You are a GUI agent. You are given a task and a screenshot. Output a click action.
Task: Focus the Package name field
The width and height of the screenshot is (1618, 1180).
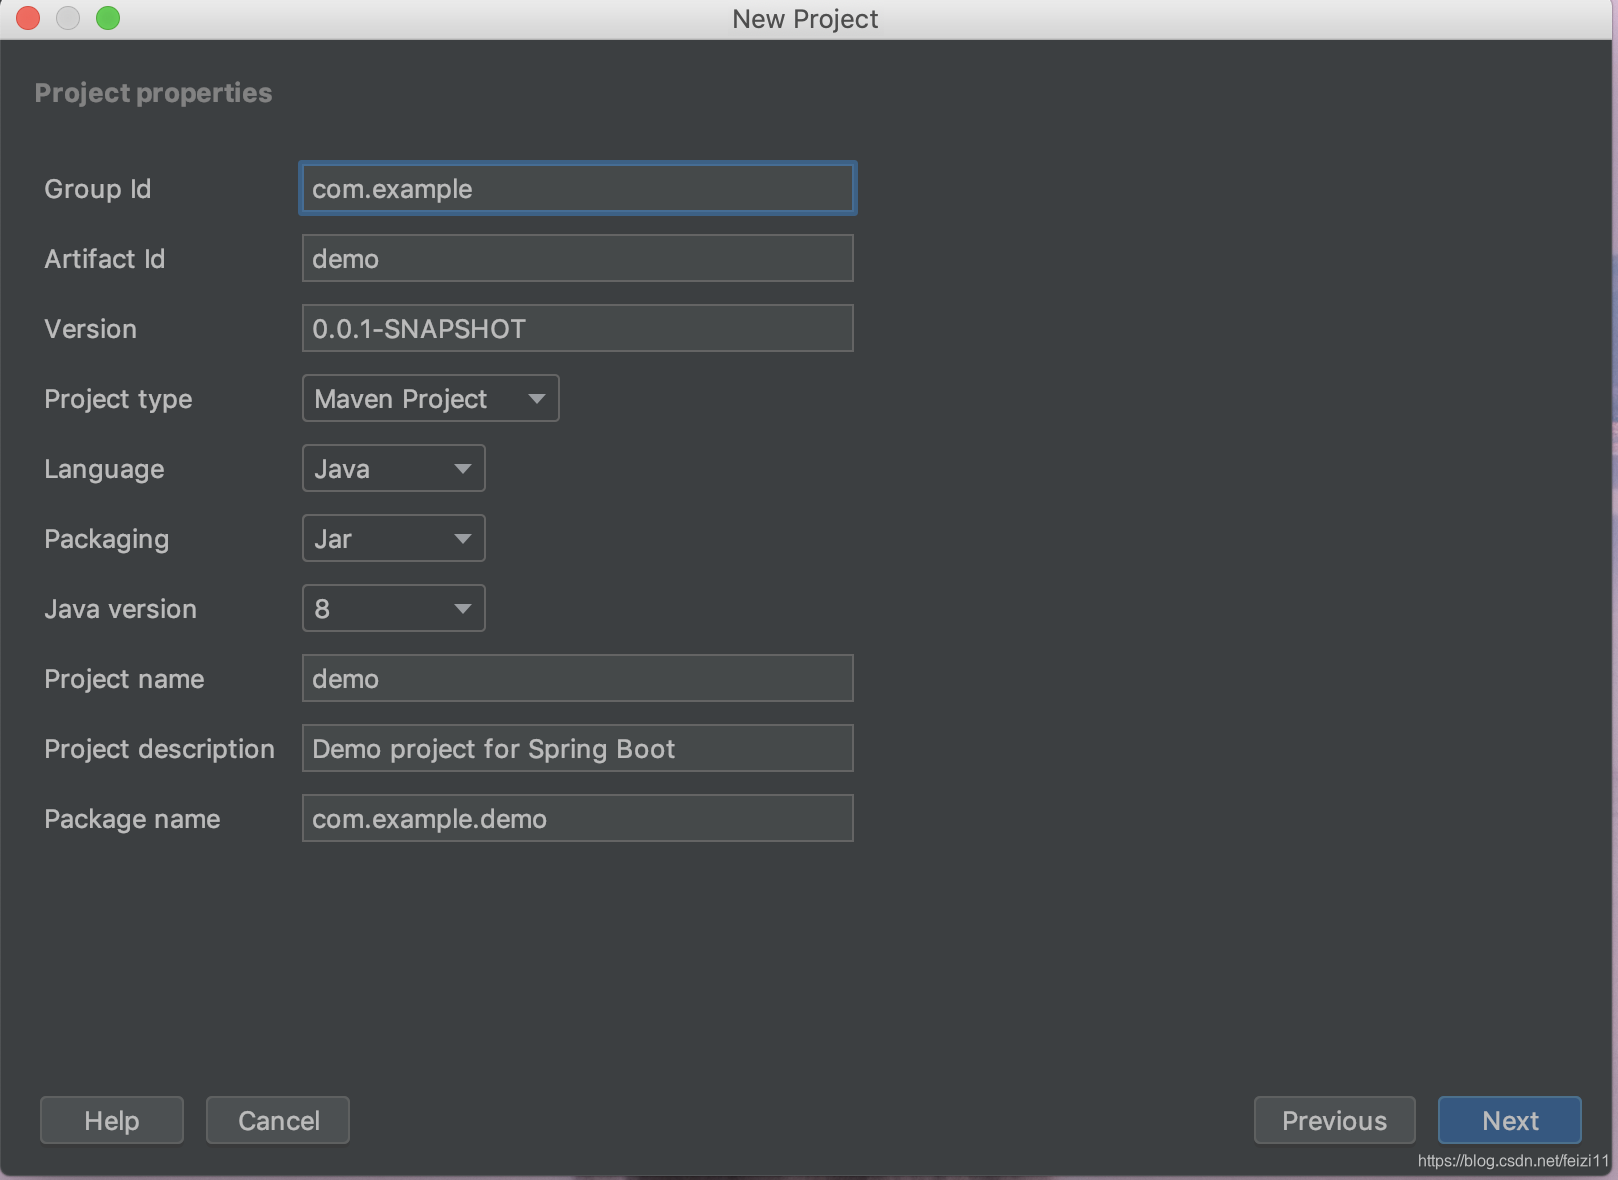coord(577,818)
